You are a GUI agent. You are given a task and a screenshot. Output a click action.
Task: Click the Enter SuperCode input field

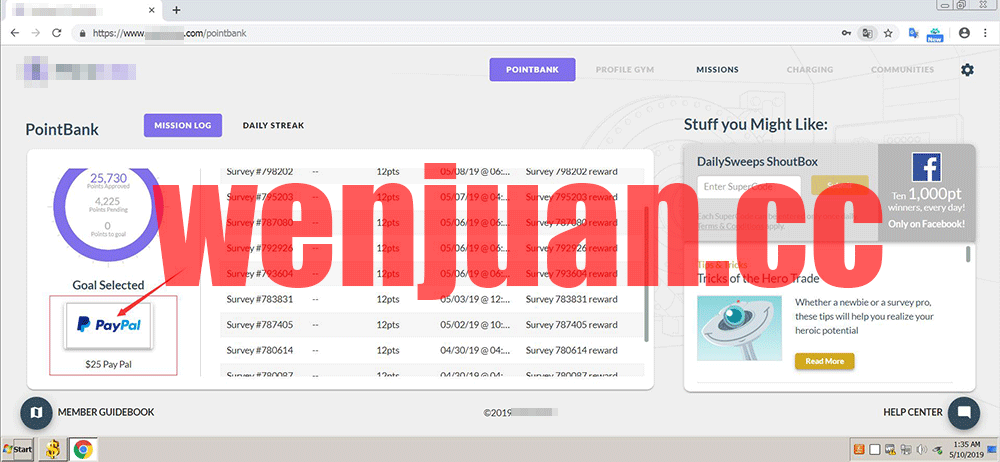[x=748, y=187]
